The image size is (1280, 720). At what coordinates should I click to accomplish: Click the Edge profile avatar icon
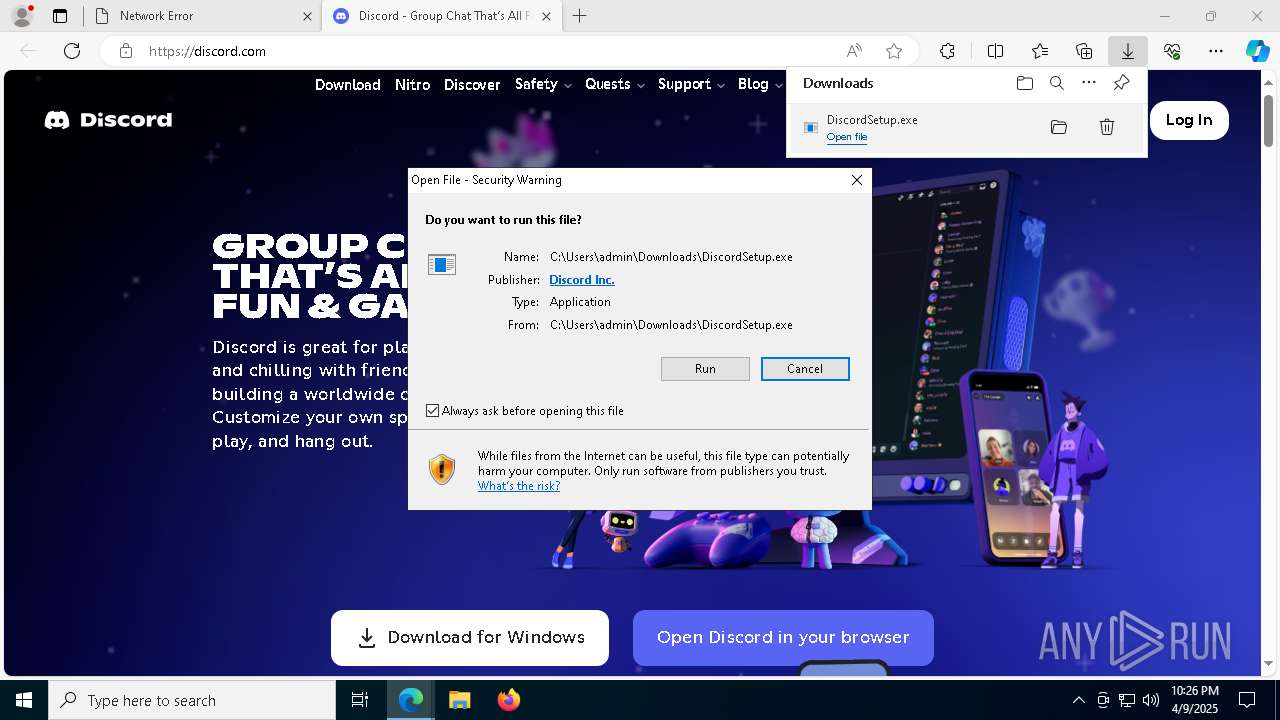pyautogui.click(x=22, y=16)
